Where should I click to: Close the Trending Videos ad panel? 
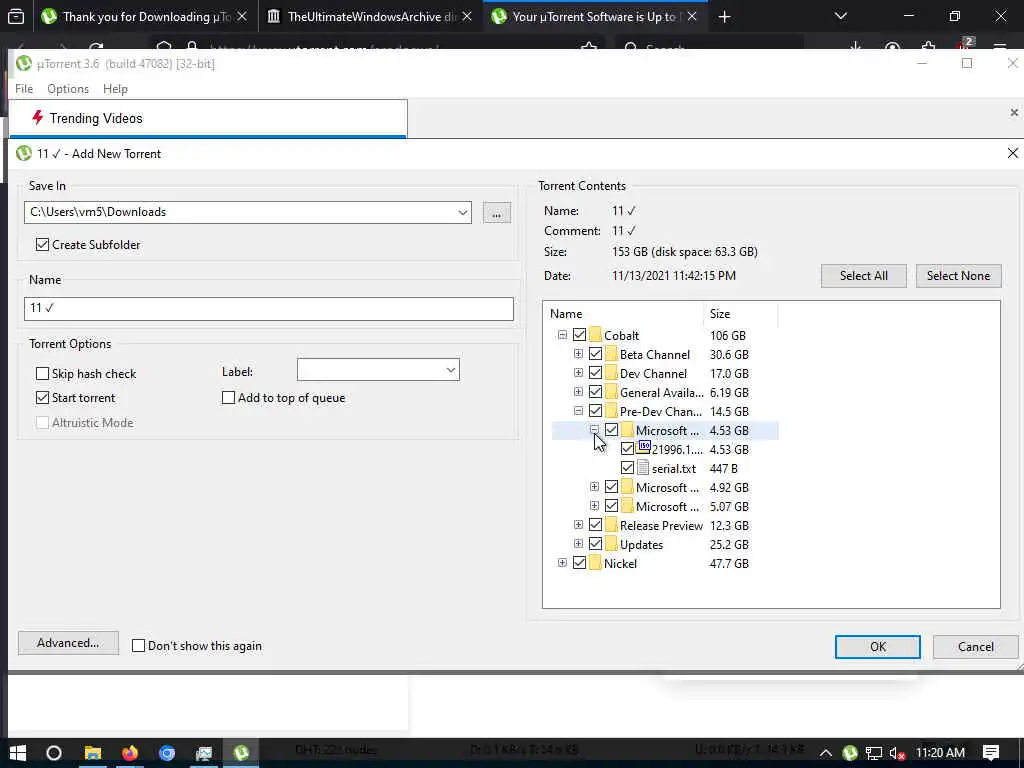coord(1014,112)
